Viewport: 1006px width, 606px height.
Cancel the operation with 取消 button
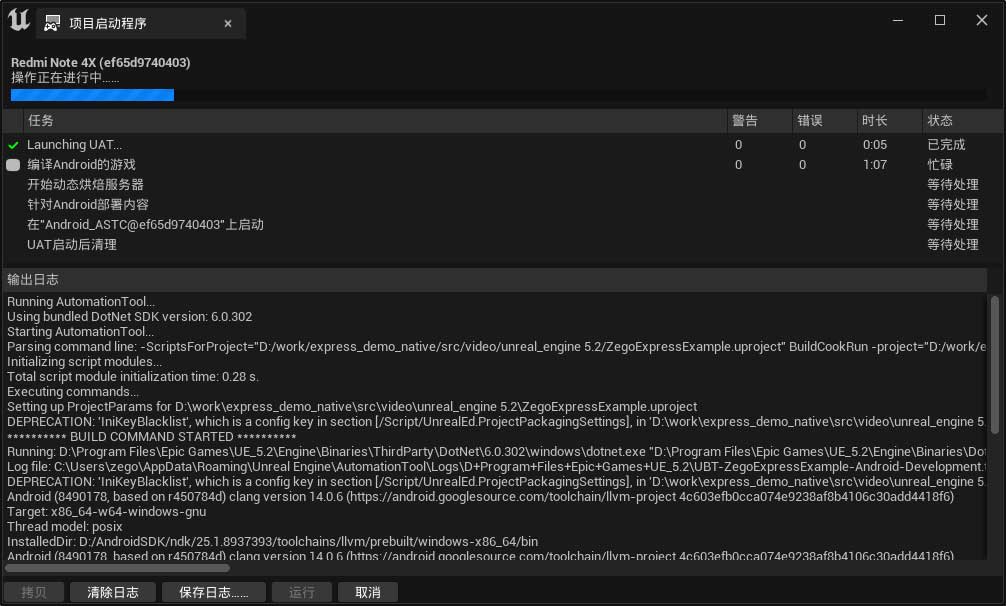[367, 592]
